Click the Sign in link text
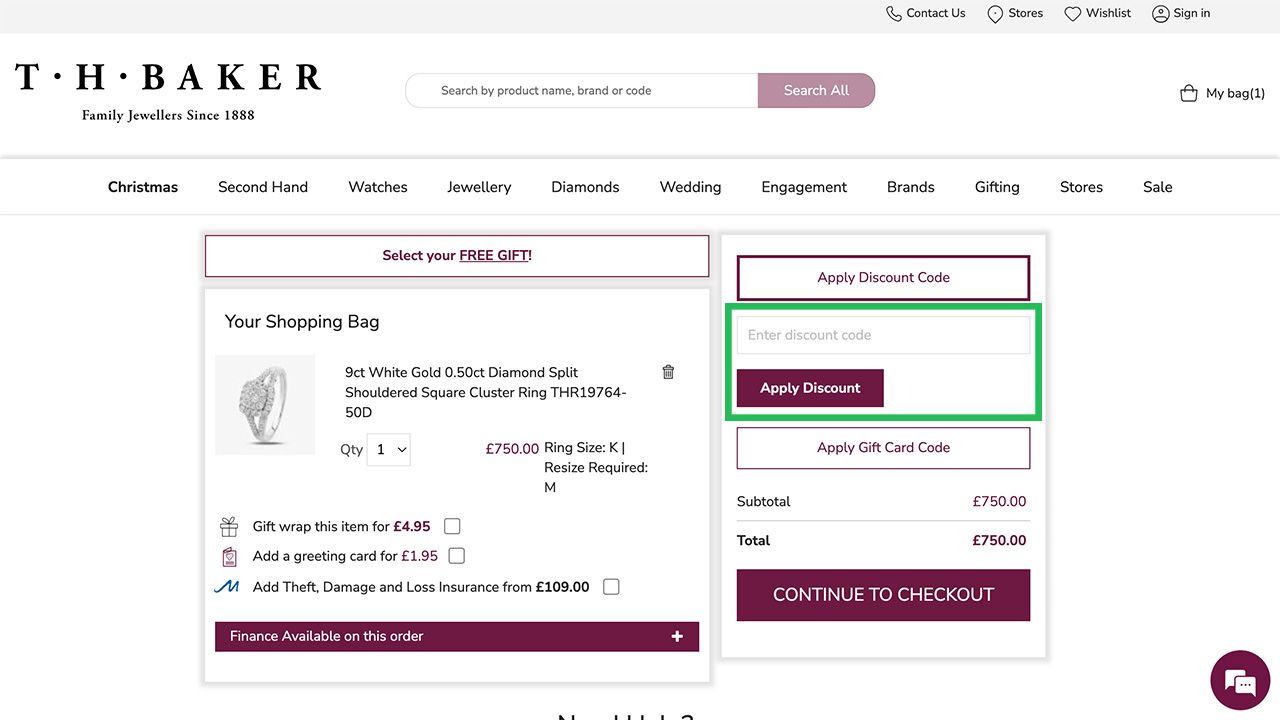Viewport: 1280px width, 720px height. [1192, 13]
